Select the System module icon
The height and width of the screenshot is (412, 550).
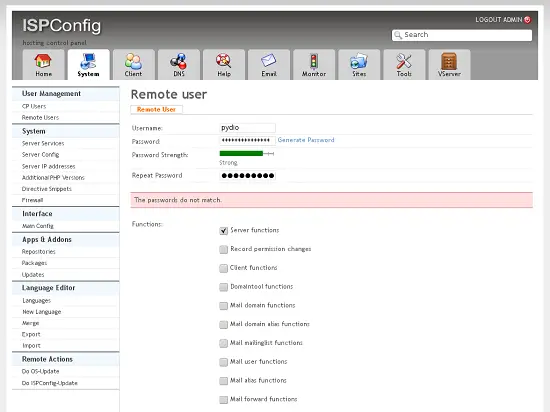(88, 61)
